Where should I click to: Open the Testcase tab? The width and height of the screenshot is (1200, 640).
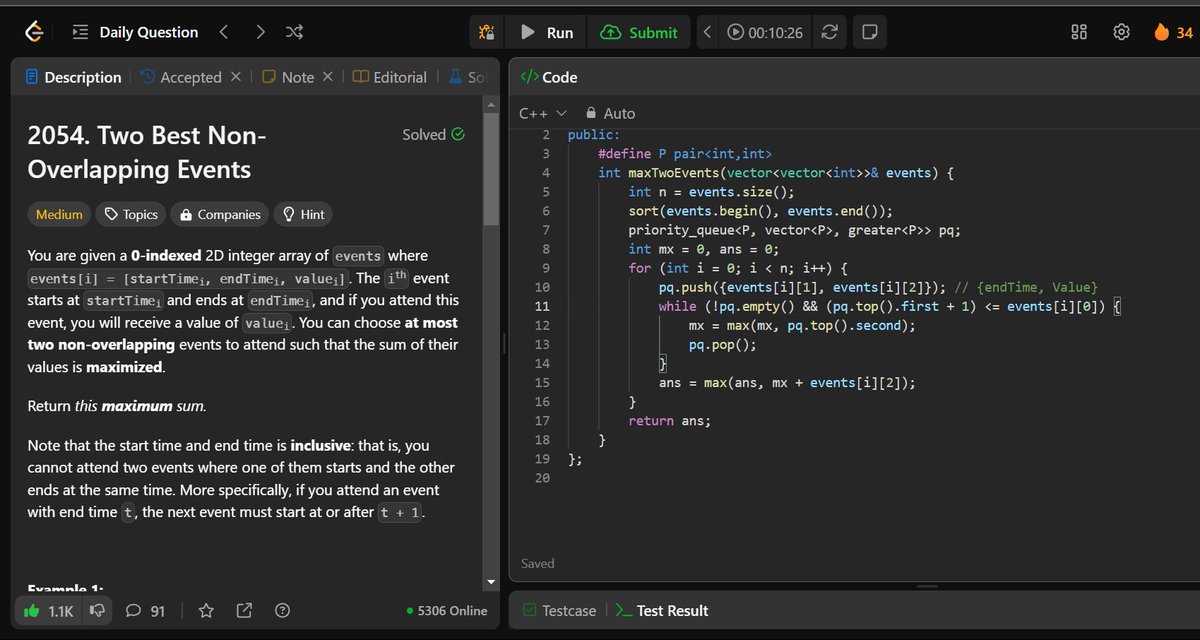(560, 611)
